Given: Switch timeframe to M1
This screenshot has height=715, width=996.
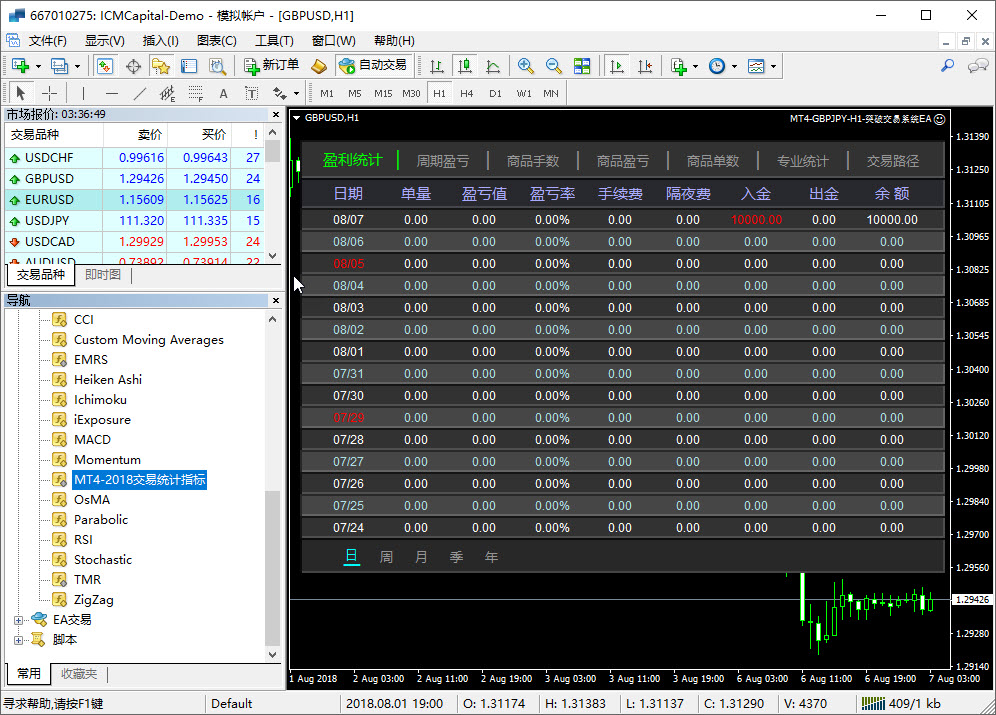Looking at the screenshot, I should (x=326, y=93).
